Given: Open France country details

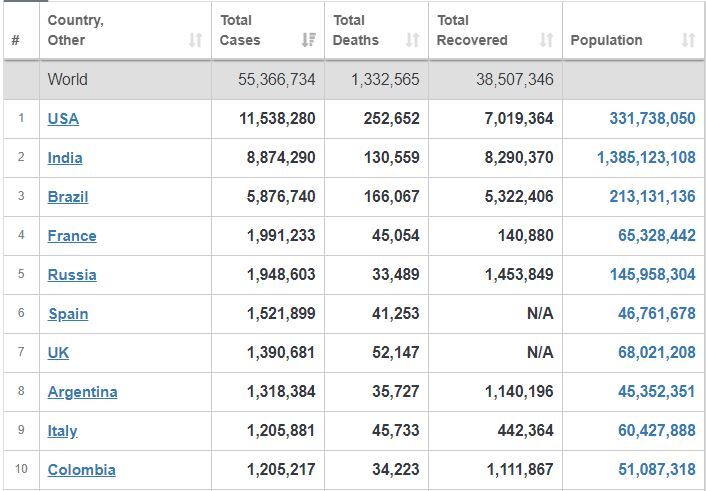Looking at the screenshot, I should 72,236.
